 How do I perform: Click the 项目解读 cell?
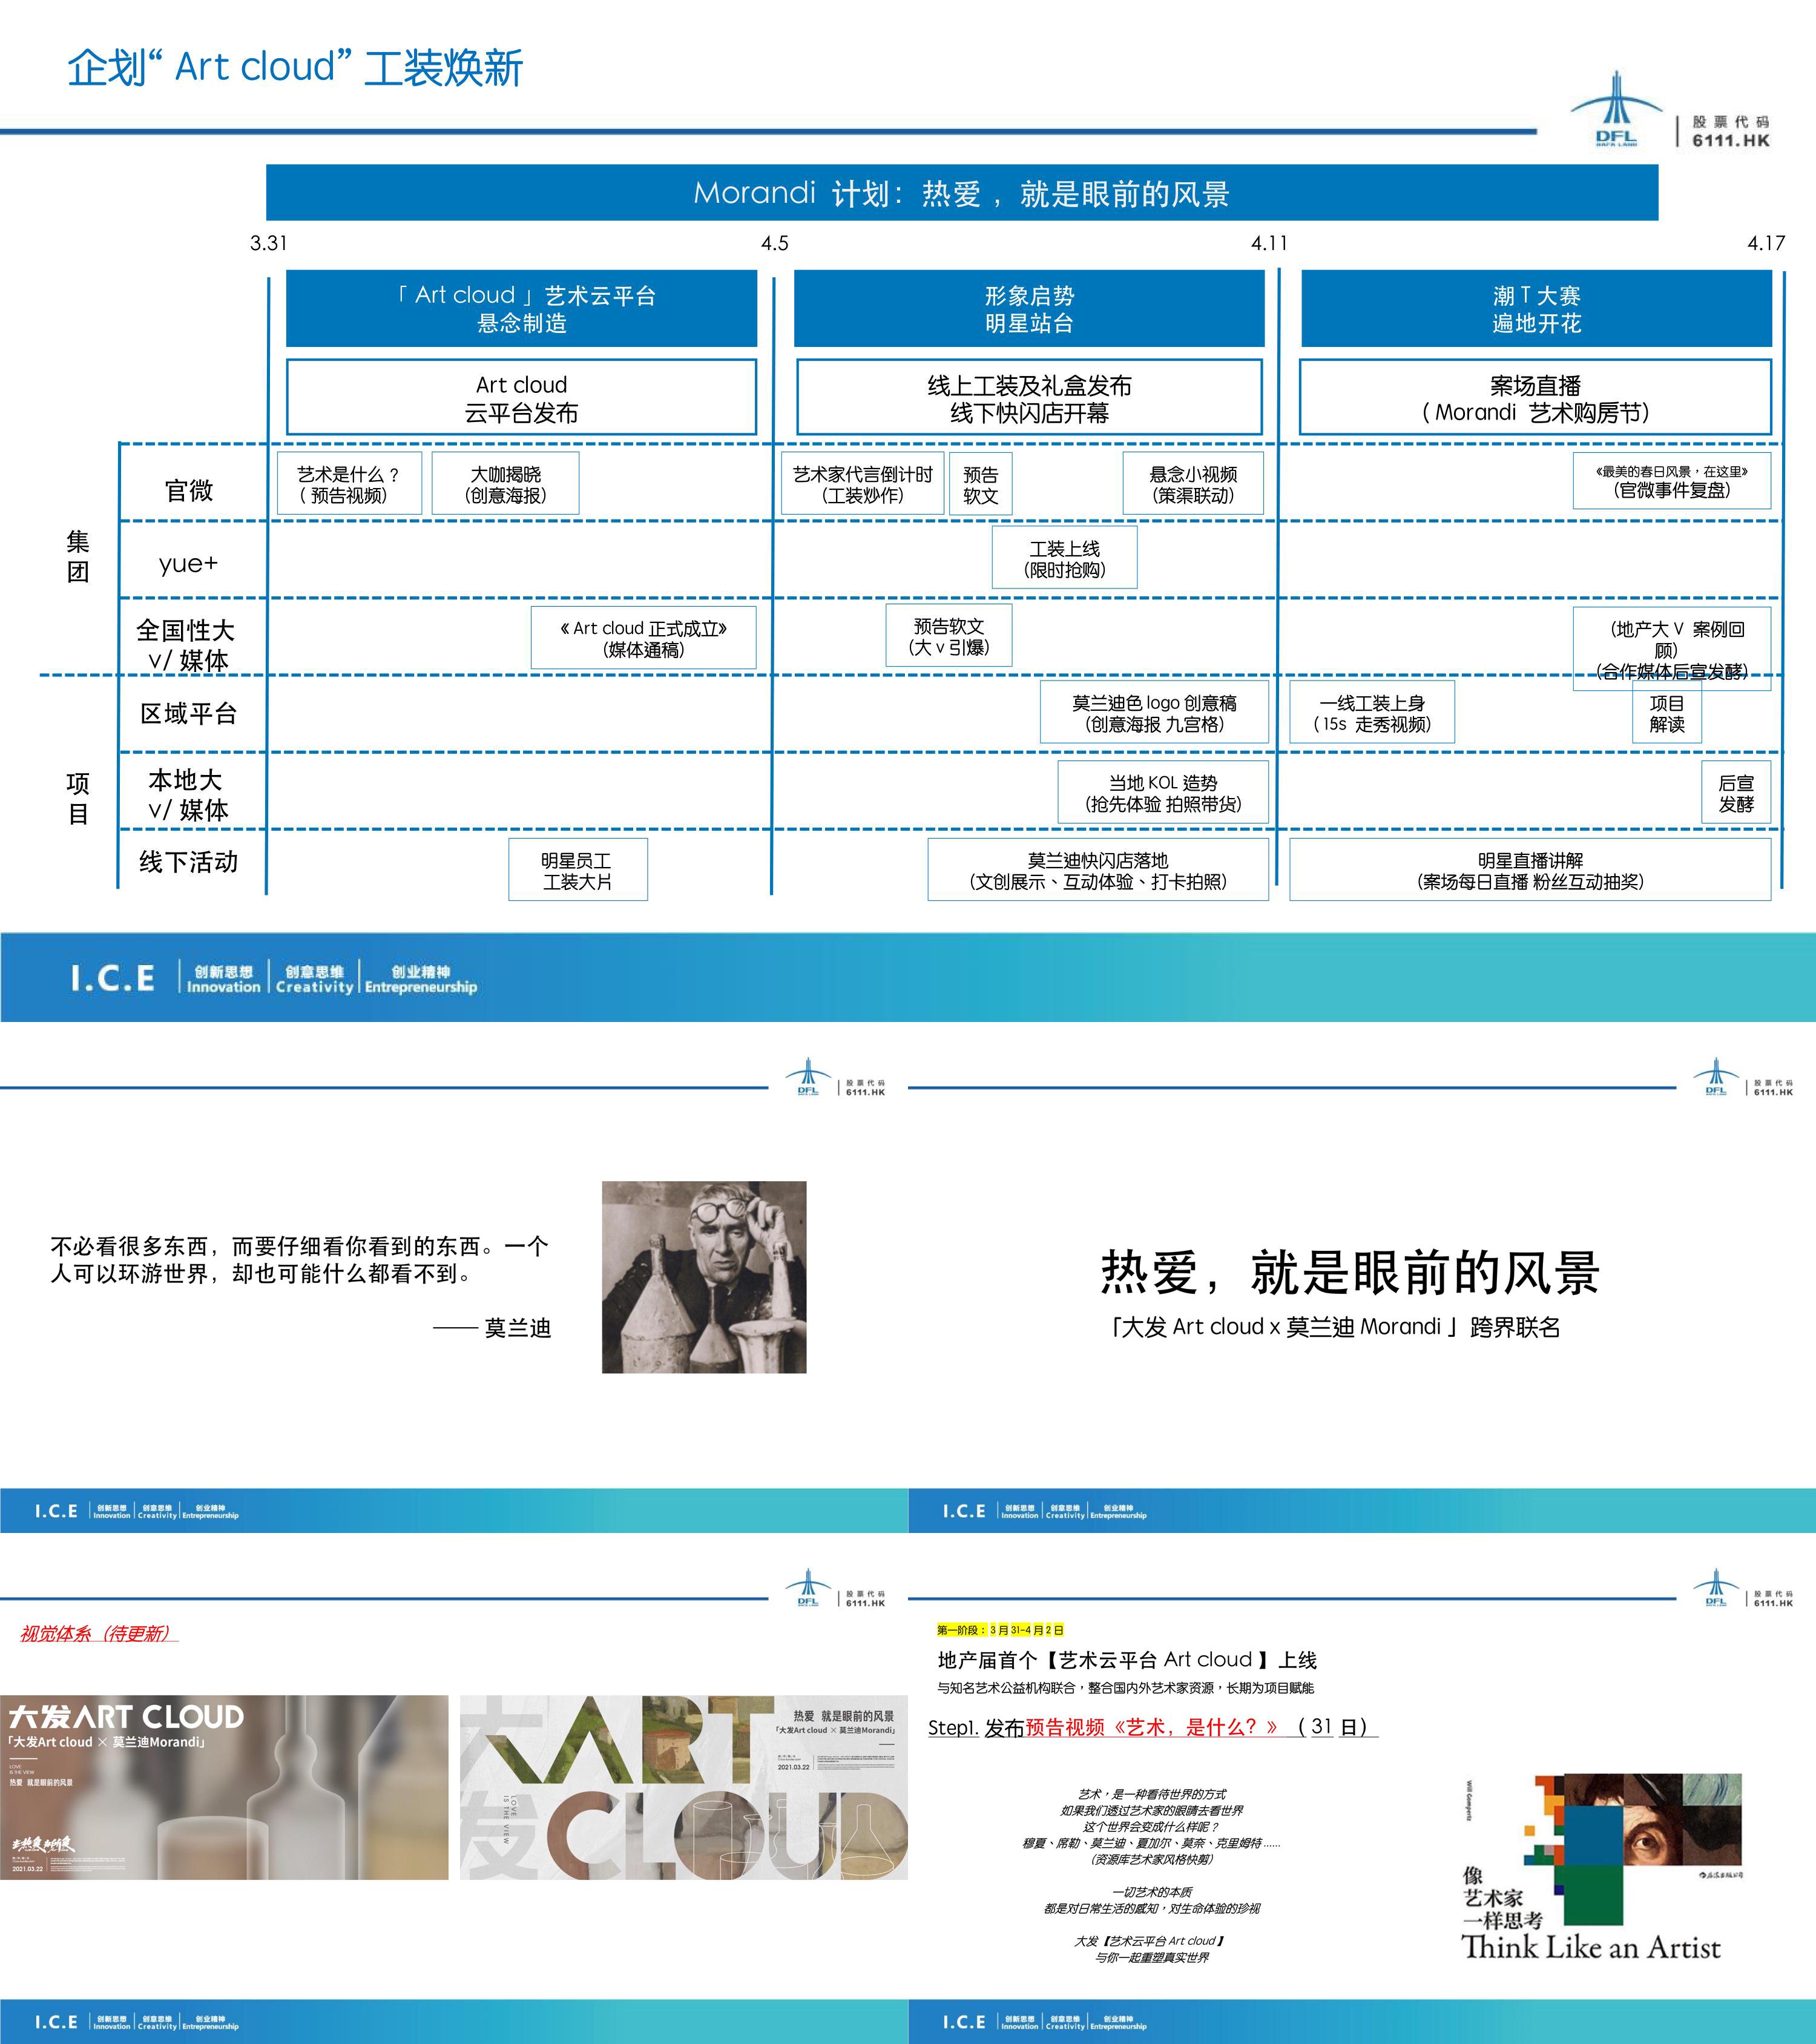[1667, 713]
